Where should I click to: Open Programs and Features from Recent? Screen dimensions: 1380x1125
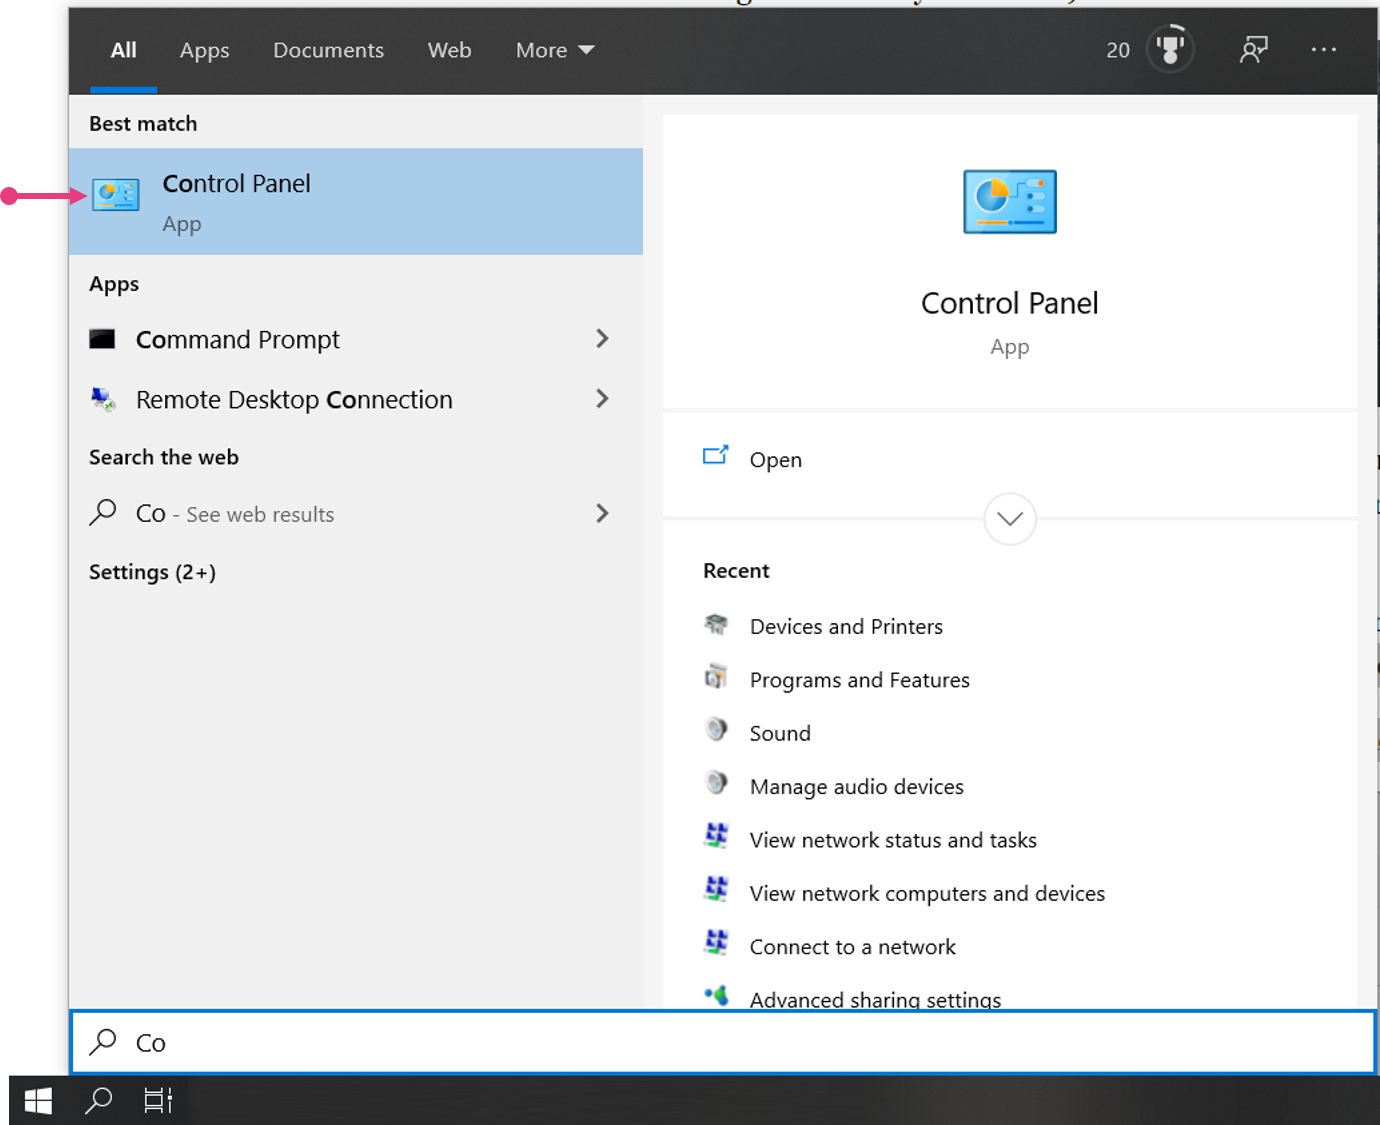(x=859, y=680)
